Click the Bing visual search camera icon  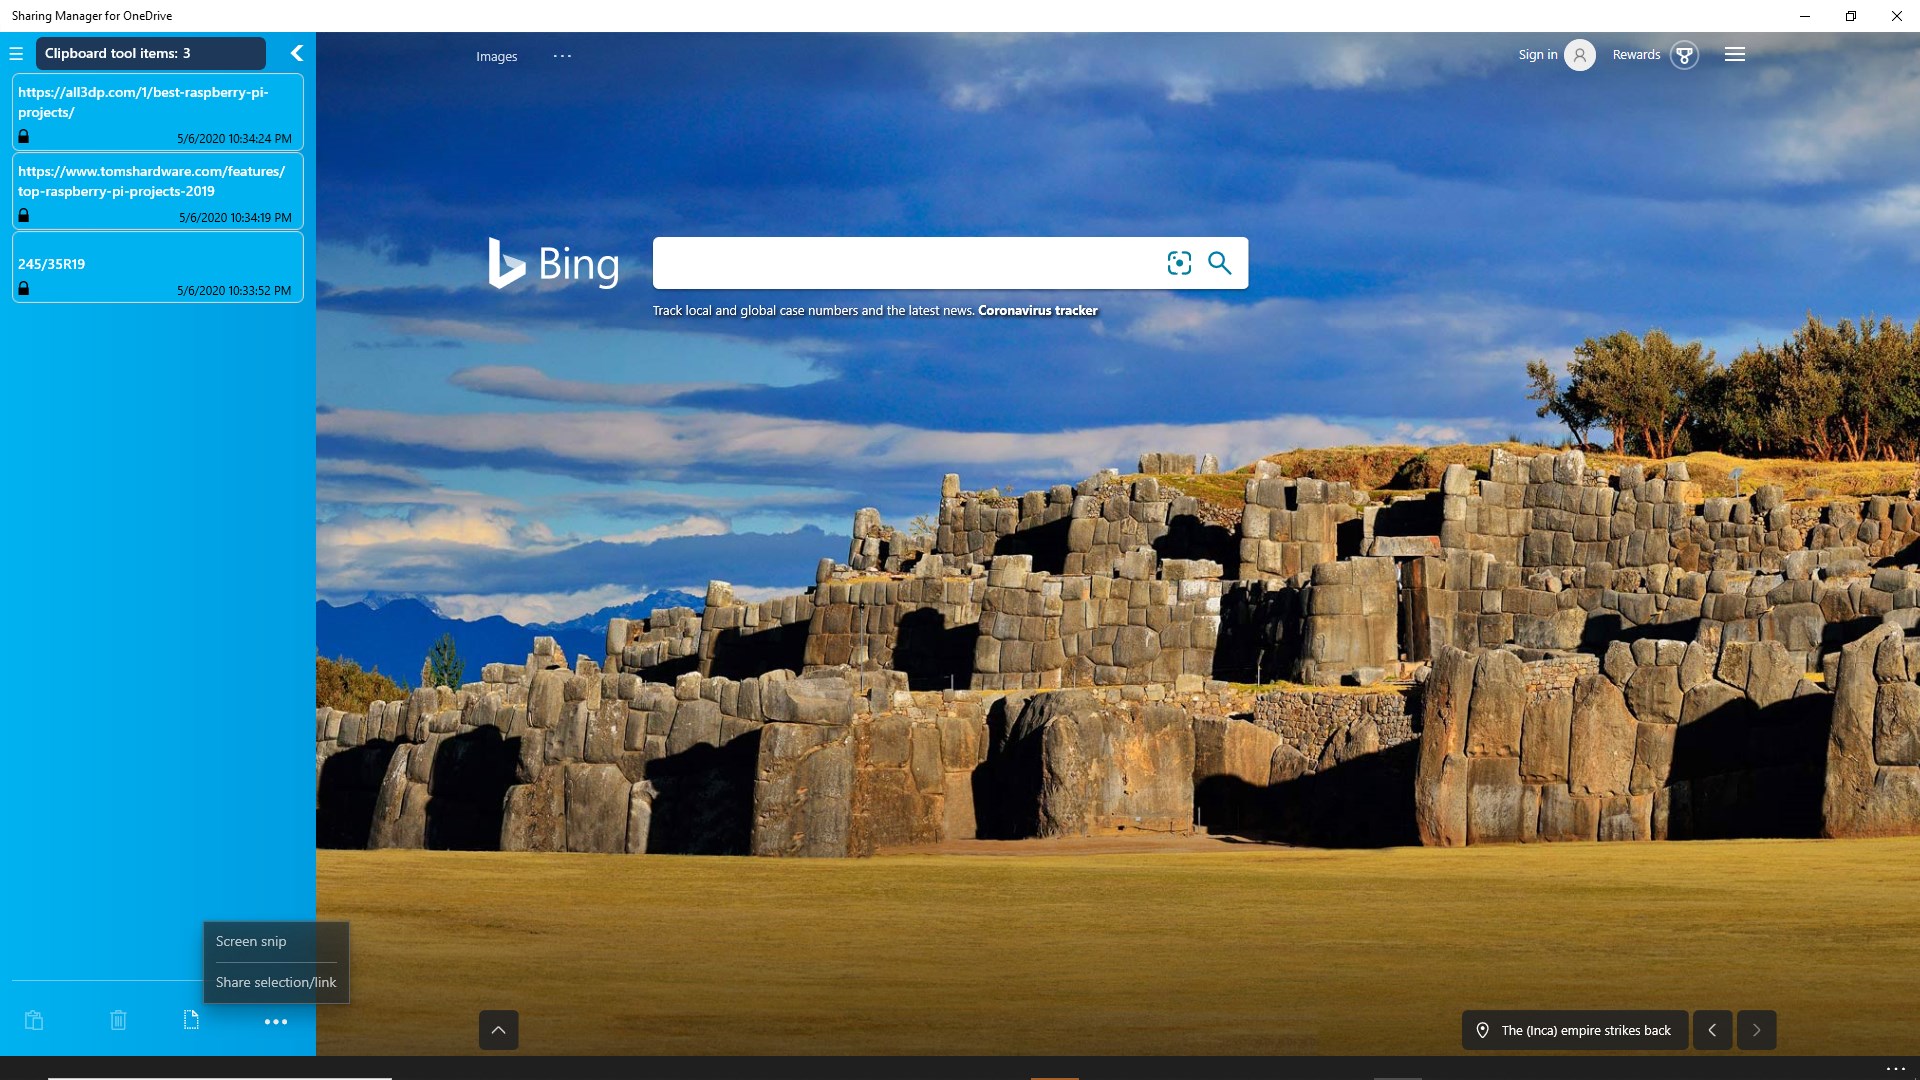click(x=1179, y=263)
